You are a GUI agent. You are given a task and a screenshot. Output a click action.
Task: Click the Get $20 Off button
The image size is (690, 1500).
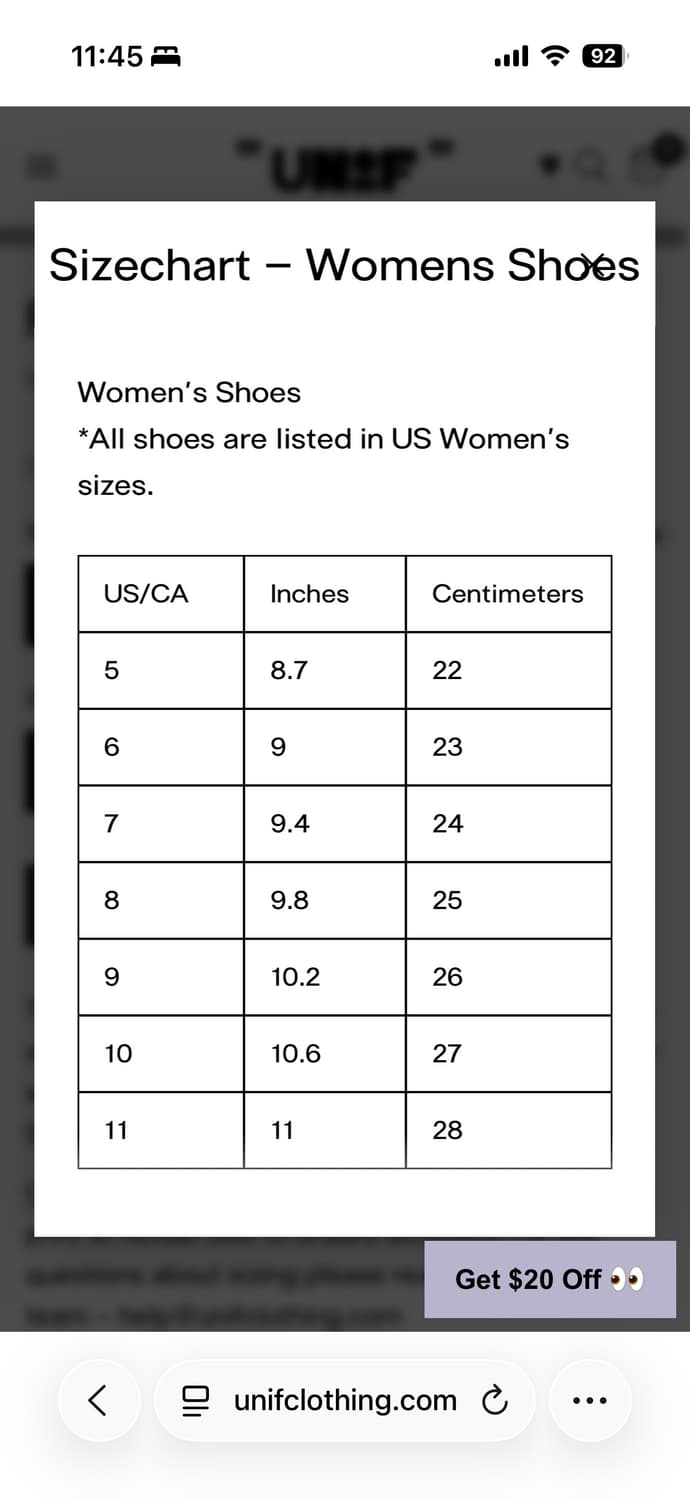[x=549, y=1279]
